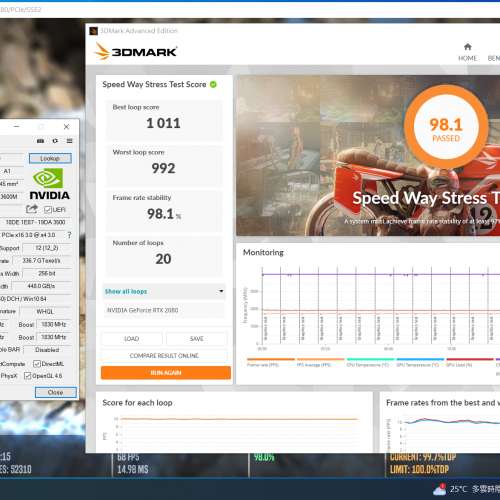Click the 98.1 PASSED score circle
This screenshot has width=500, height=500.
click(446, 127)
